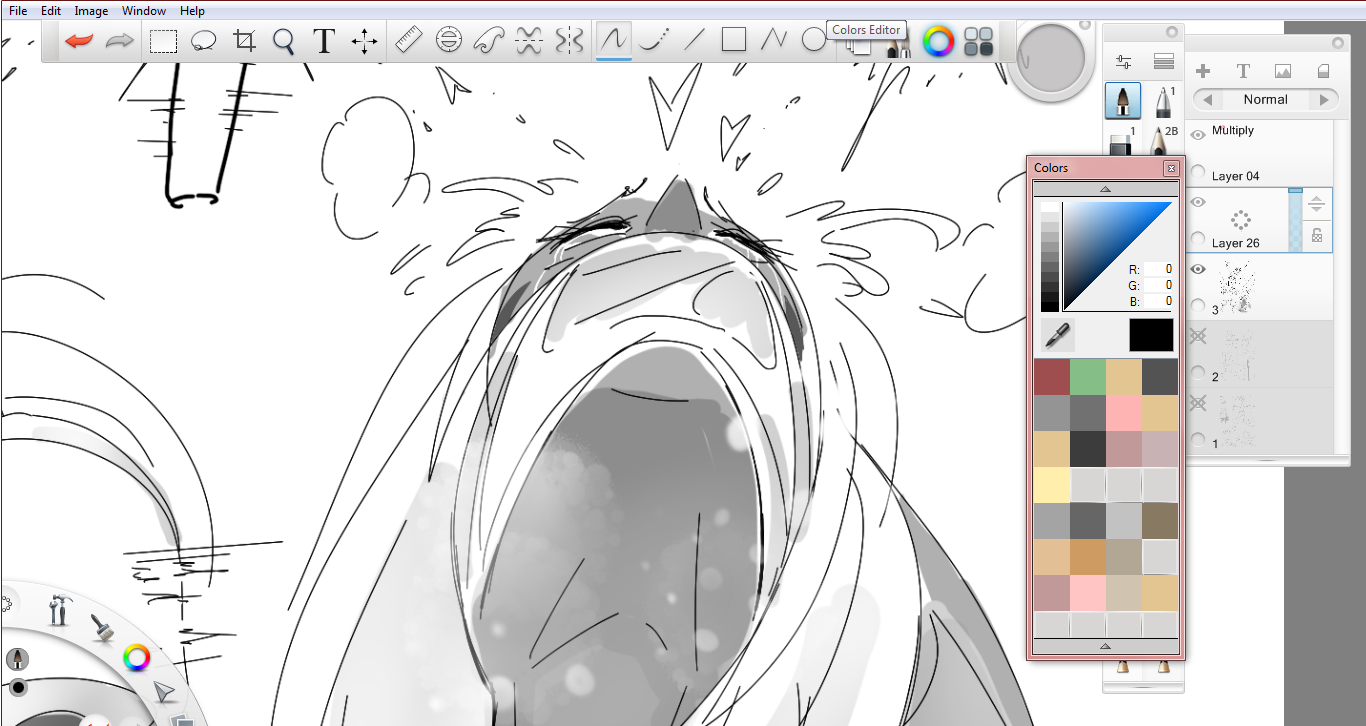Open the Lagoon UI toggle with four squares

[x=978, y=42]
